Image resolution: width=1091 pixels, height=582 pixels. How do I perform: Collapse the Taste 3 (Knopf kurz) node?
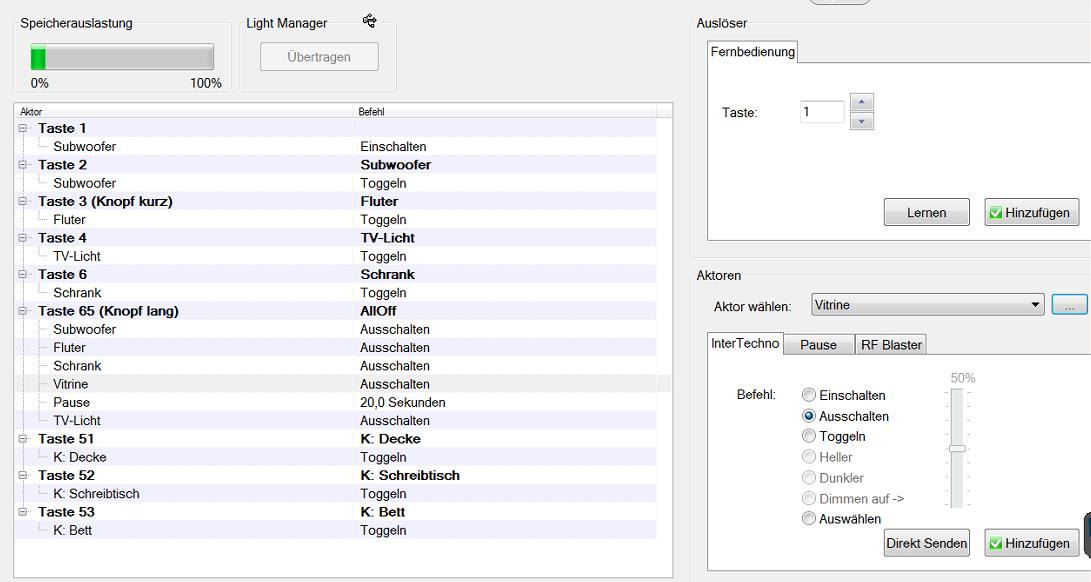pos(23,201)
